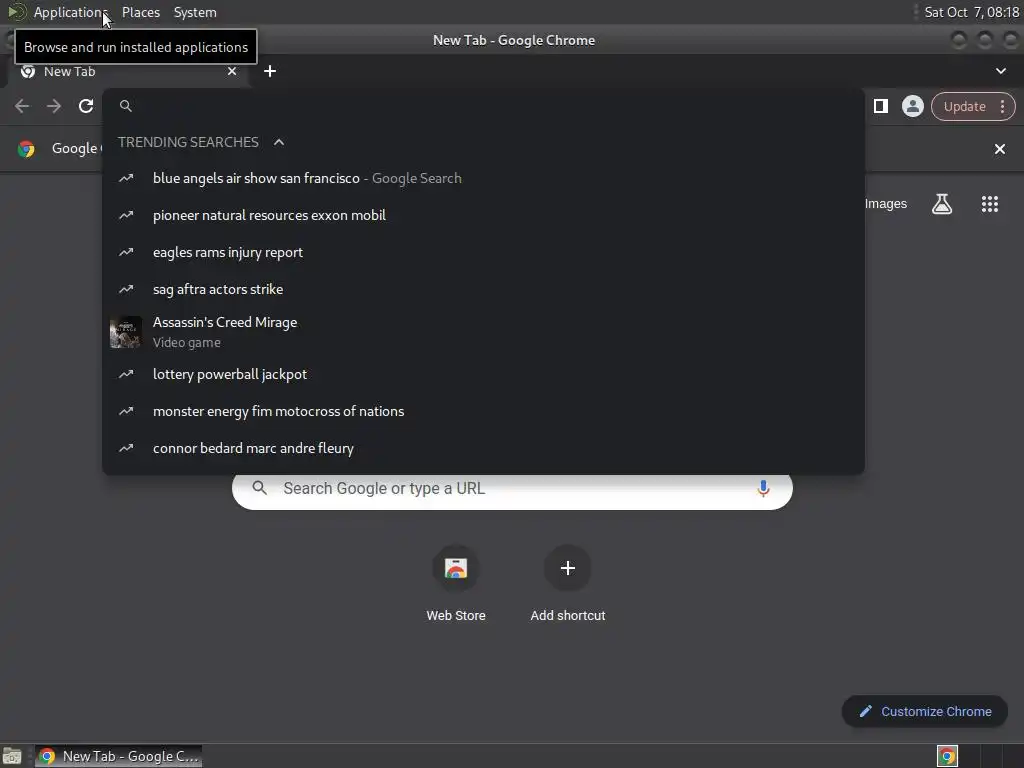This screenshot has height=768, width=1024.
Task: Open the profile avatar menu
Action: 912,106
